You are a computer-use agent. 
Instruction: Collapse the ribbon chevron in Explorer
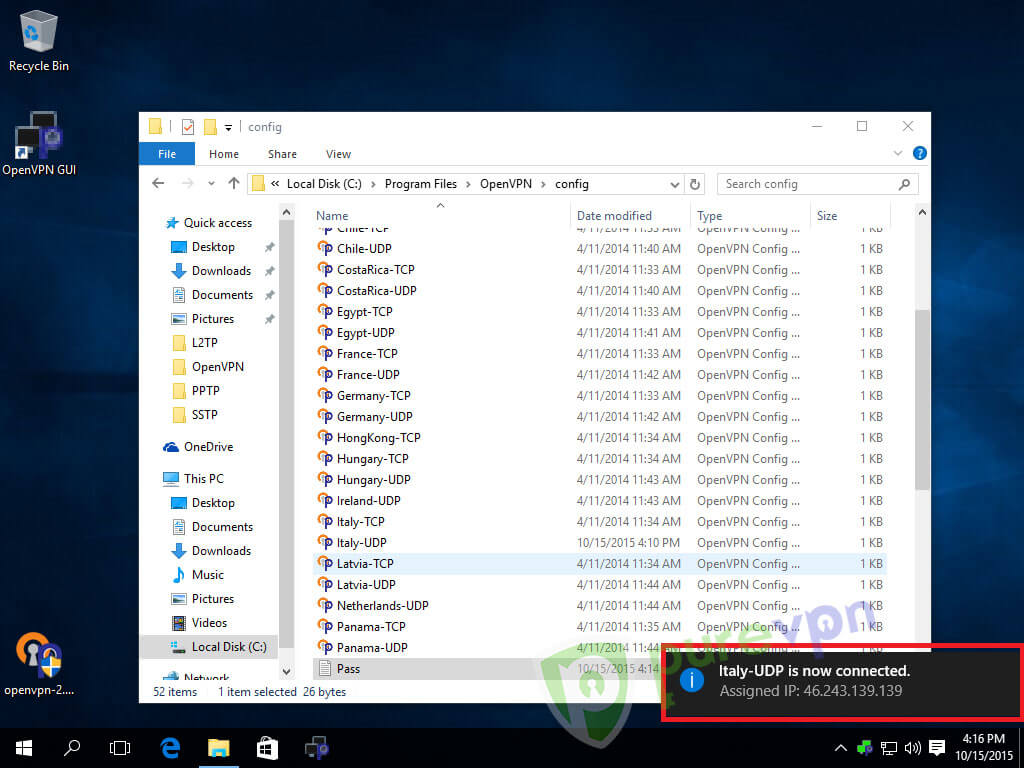coord(898,153)
